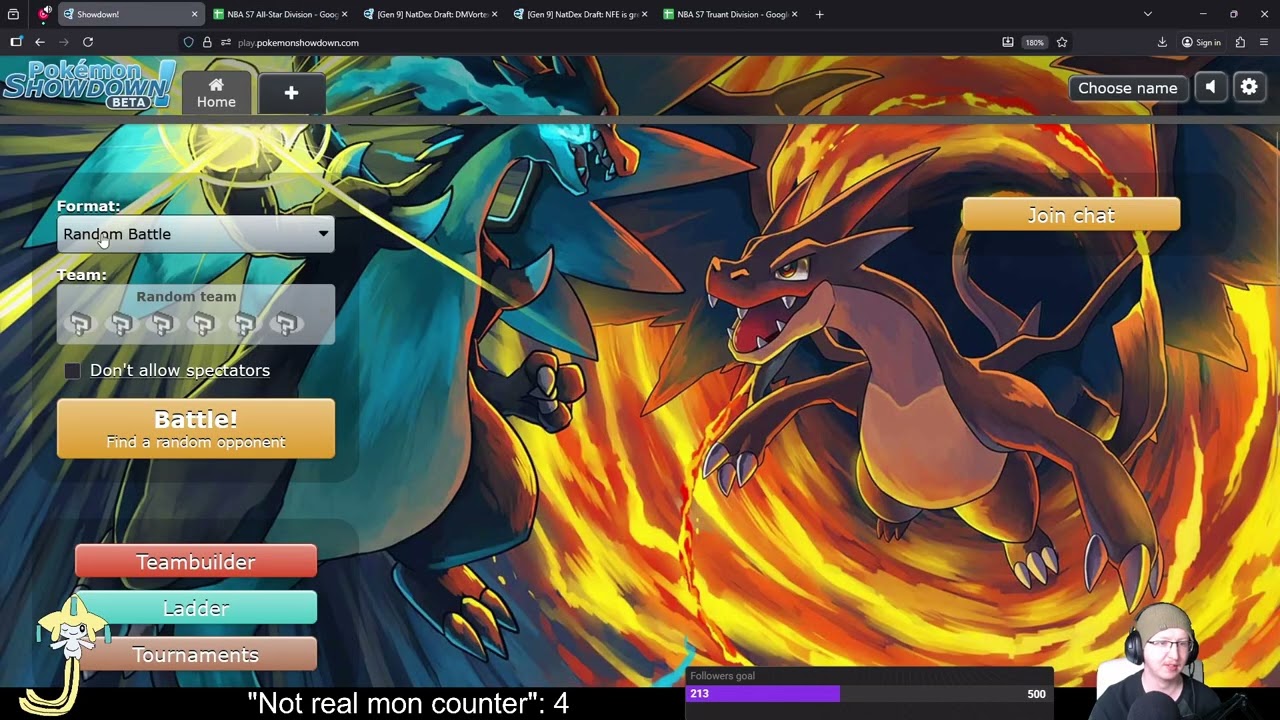The width and height of the screenshot is (1280, 720).
Task: Click the plus tab to add room
Action: [x=291, y=93]
